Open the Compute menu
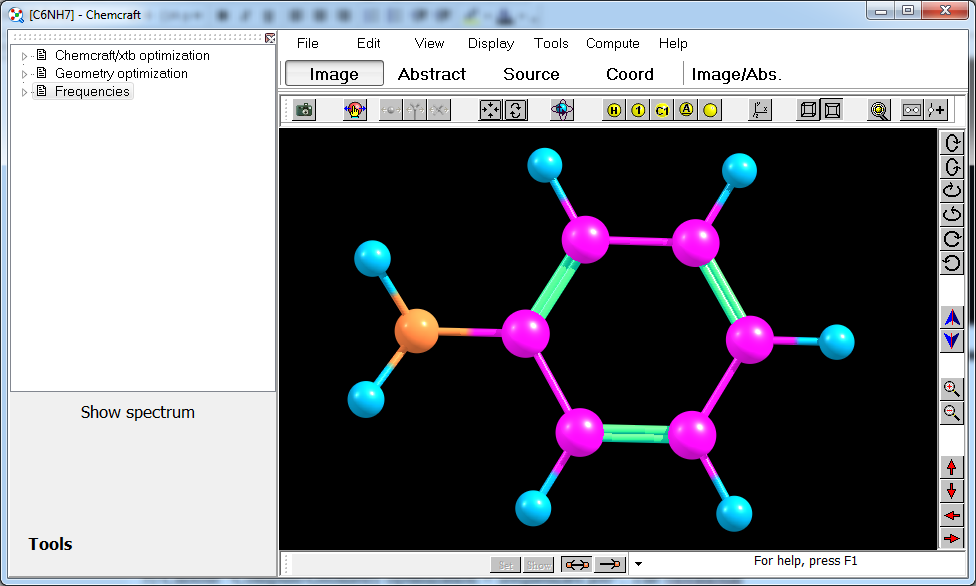Viewport: 976px width, 586px height. pyautogui.click(x=612, y=43)
